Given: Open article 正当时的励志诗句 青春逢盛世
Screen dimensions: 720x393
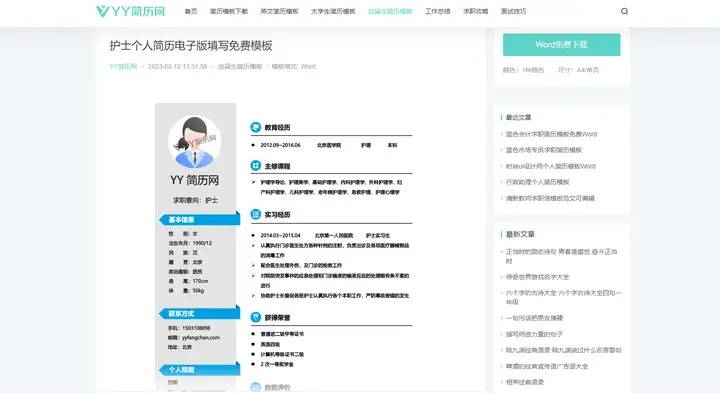Looking at the screenshot, I should point(561,256).
